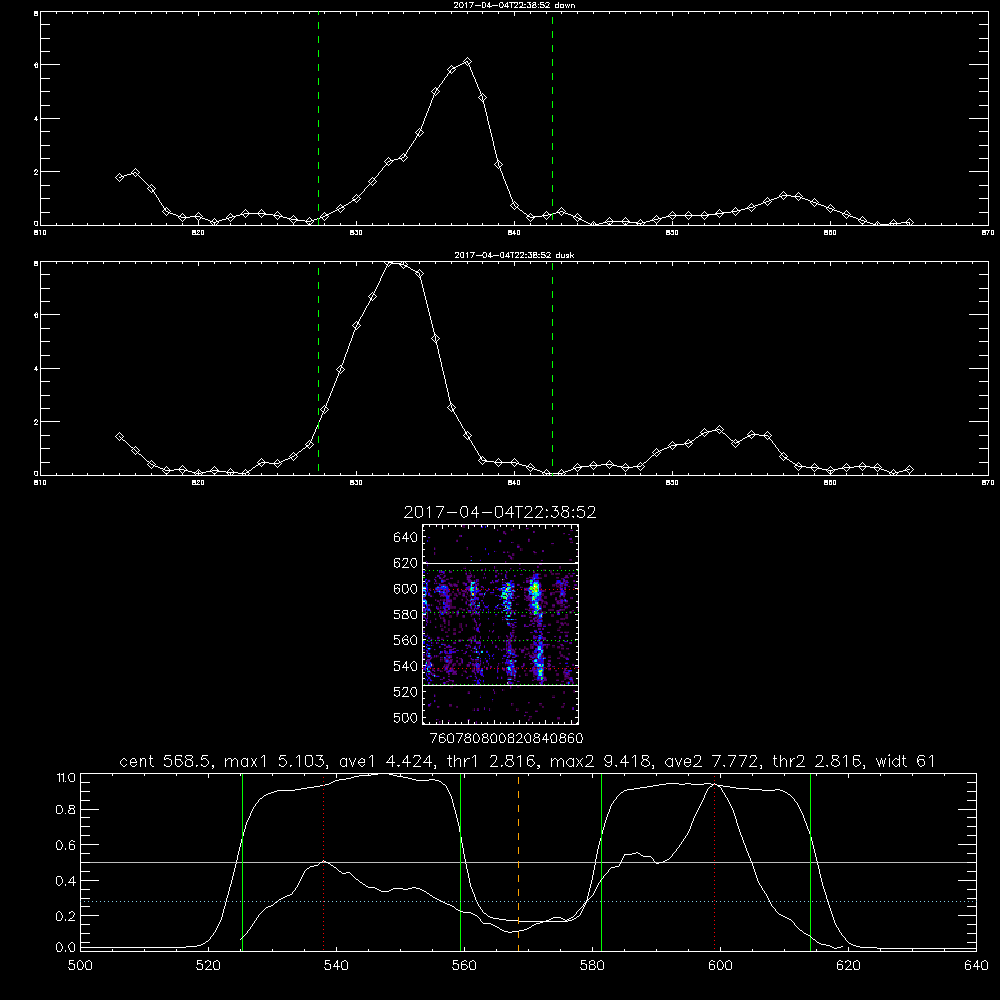
Task: Click x-axis label '540' of bottom plot
Action: pos(336,966)
